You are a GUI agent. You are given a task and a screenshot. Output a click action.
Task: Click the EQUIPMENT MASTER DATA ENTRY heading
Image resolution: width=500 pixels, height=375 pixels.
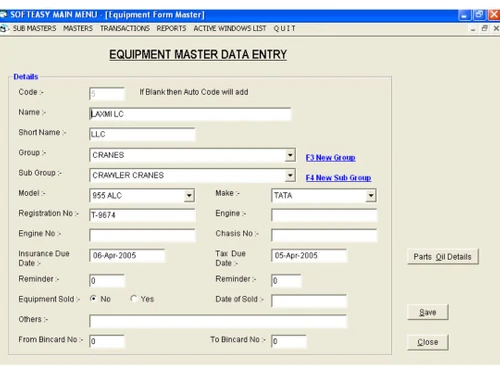point(198,55)
